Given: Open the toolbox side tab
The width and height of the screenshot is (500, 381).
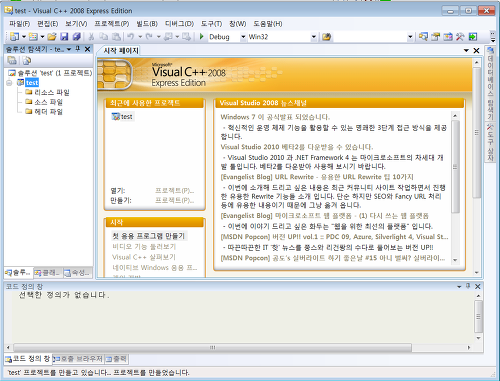Looking at the screenshot, I should (490, 142).
